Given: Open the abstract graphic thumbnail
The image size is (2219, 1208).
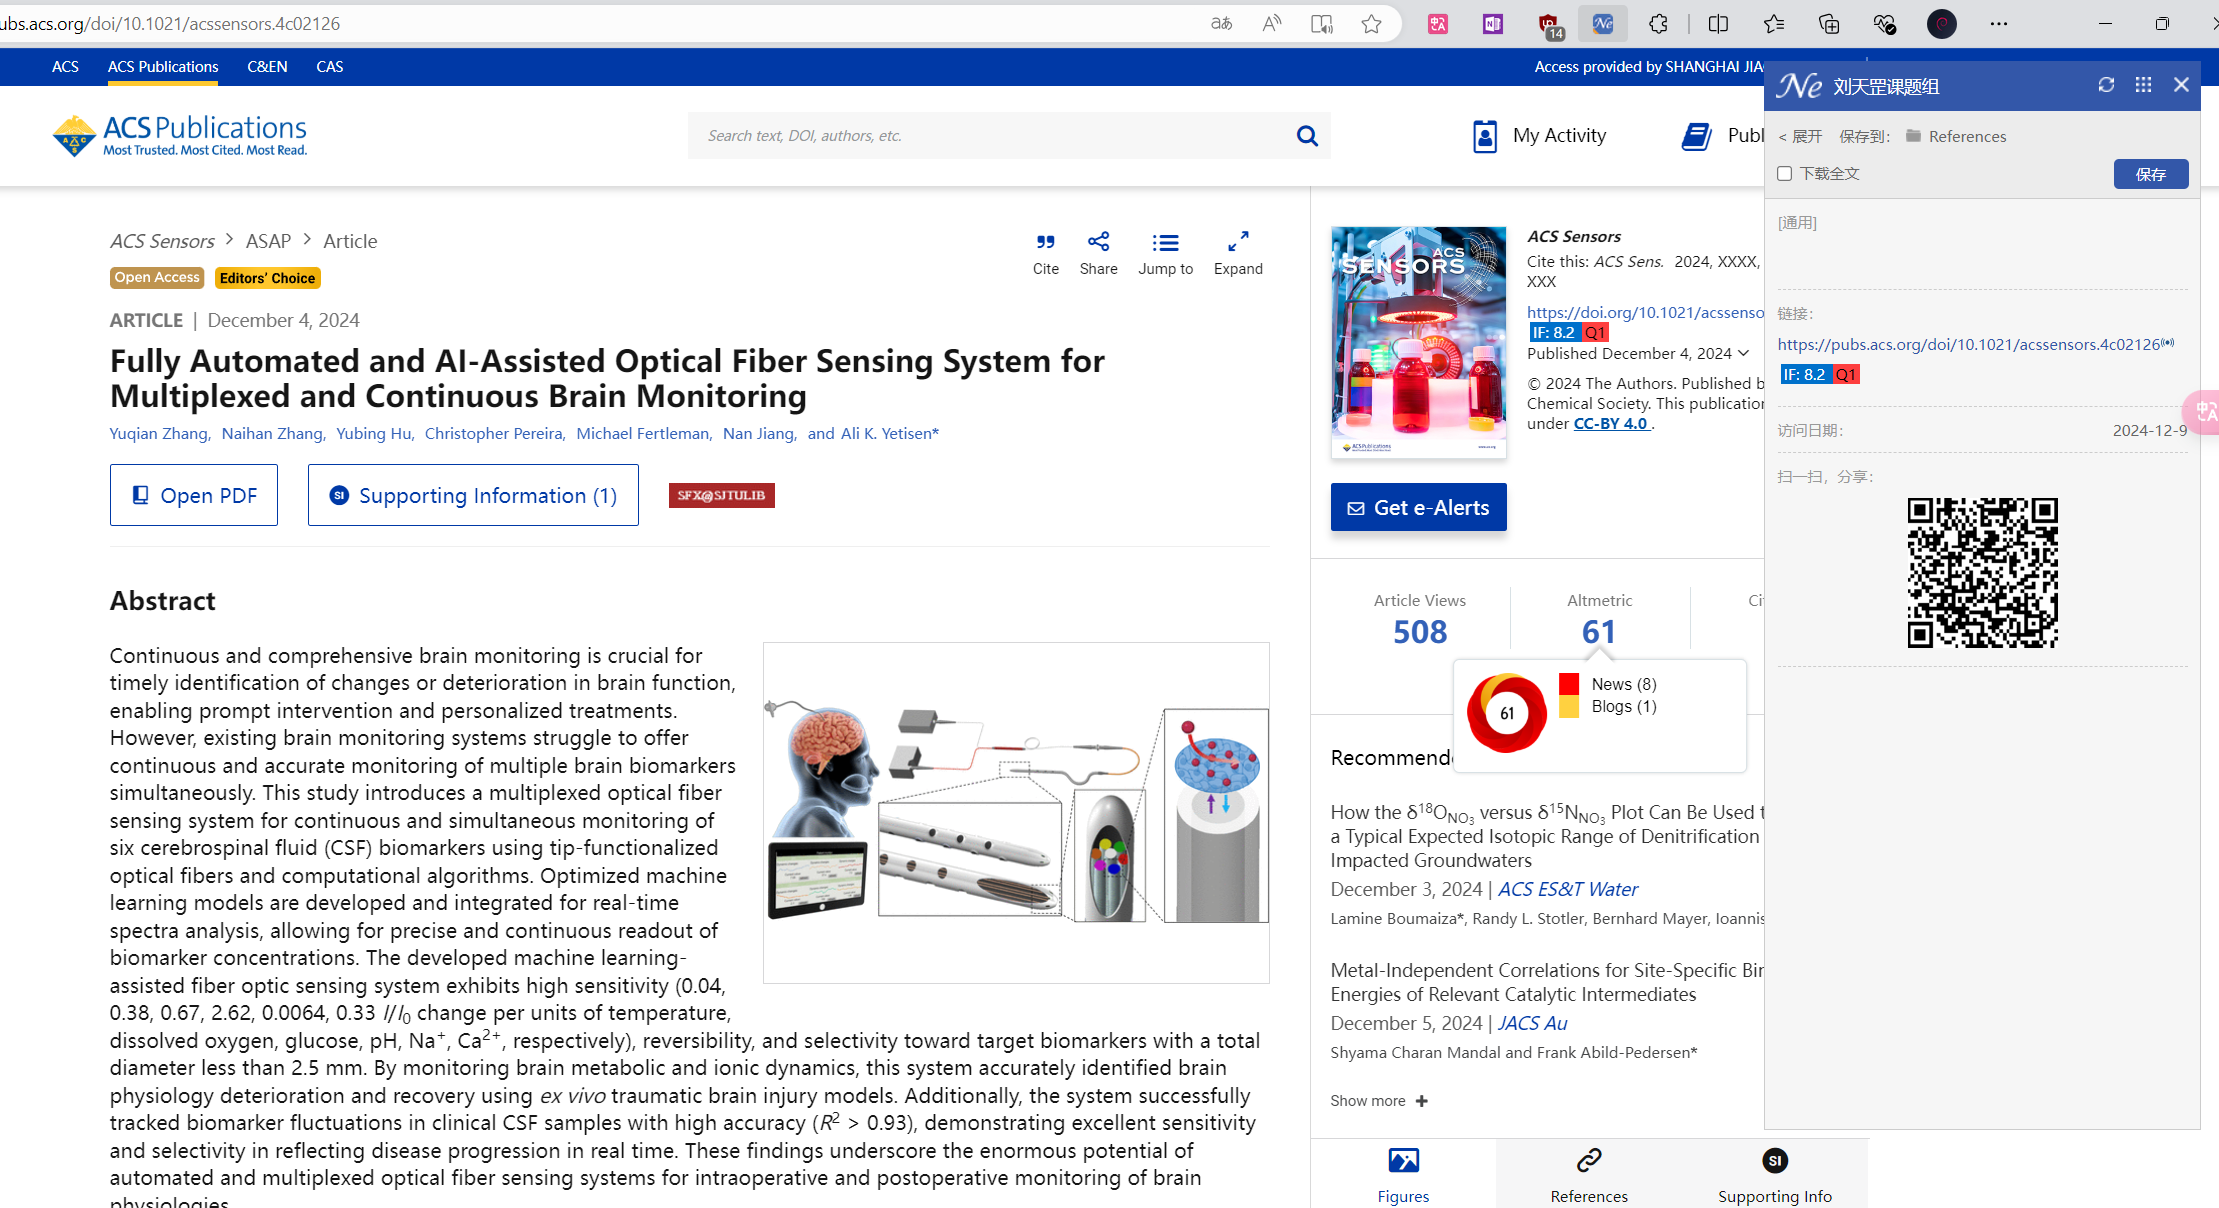Looking at the screenshot, I should 1016,812.
